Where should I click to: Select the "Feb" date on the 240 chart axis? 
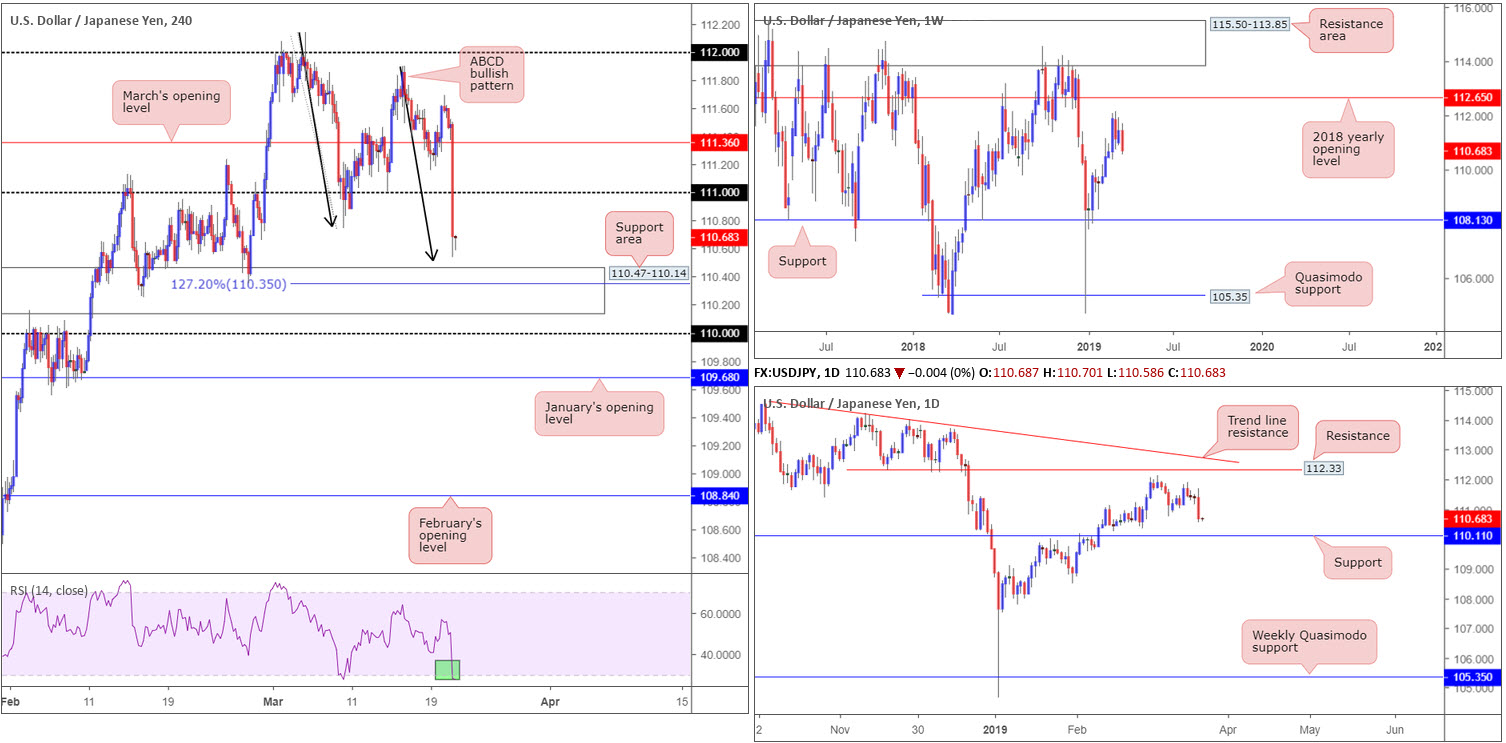(x=10, y=704)
